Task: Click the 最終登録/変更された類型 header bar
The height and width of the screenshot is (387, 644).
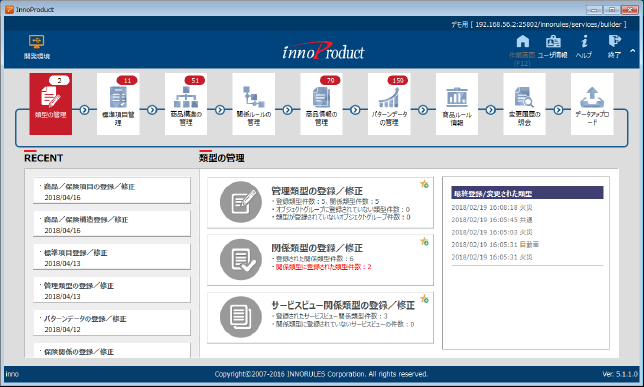Action: 527,193
